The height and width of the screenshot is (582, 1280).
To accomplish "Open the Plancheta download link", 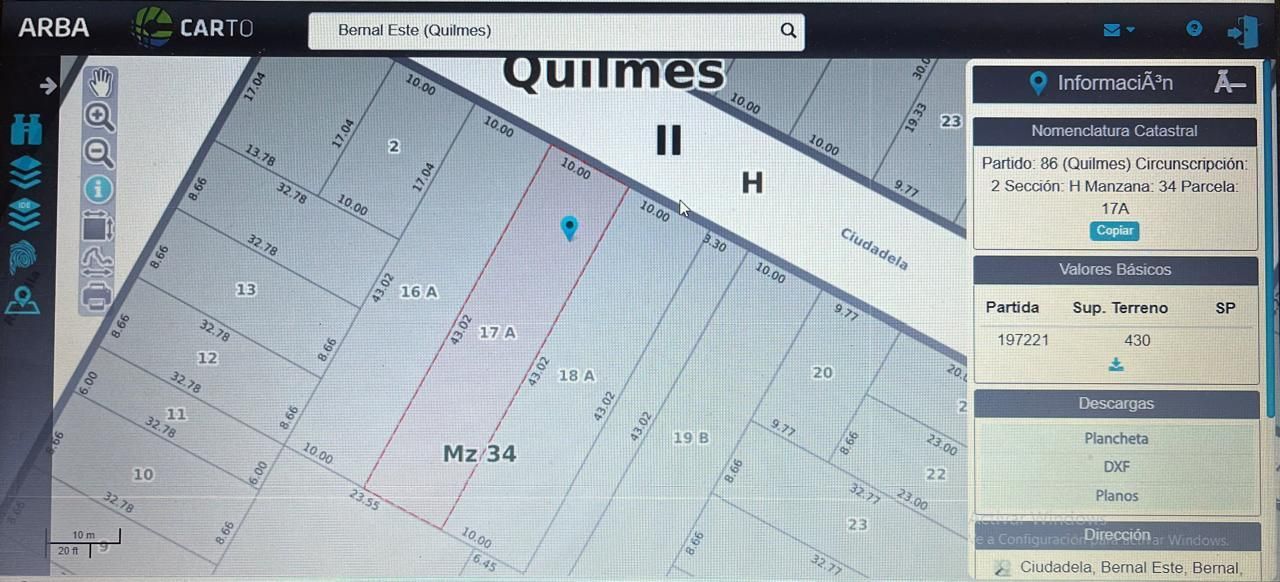I will pyautogui.click(x=1116, y=438).
